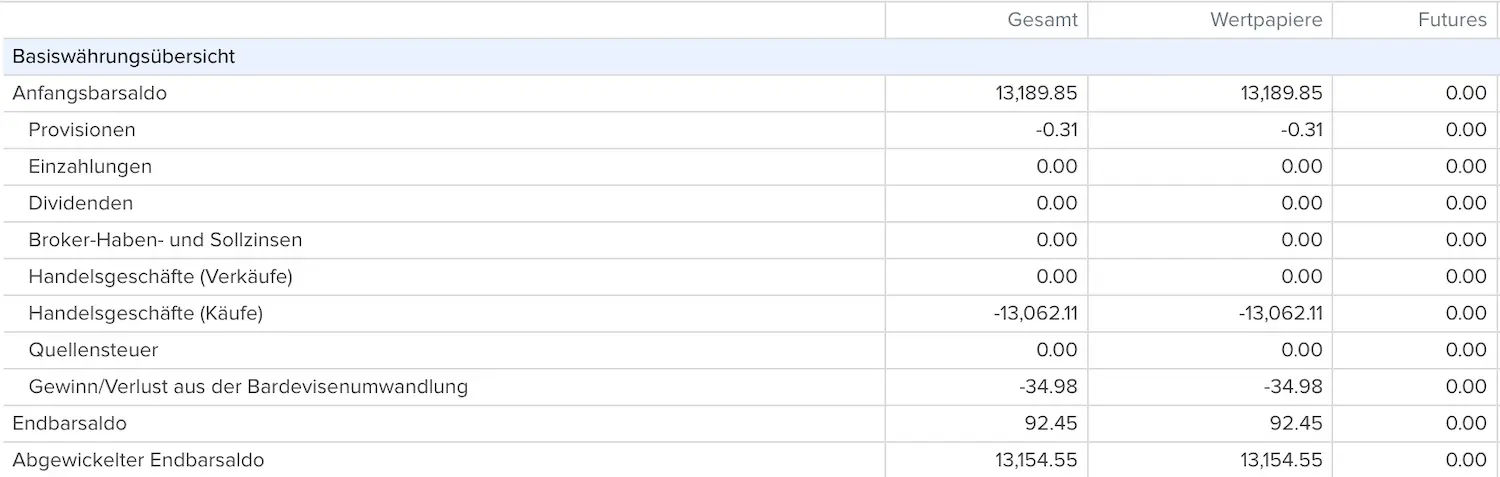Viewport: 1500px width, 477px height.
Task: Select the Einzahlungen row label
Action: point(90,167)
